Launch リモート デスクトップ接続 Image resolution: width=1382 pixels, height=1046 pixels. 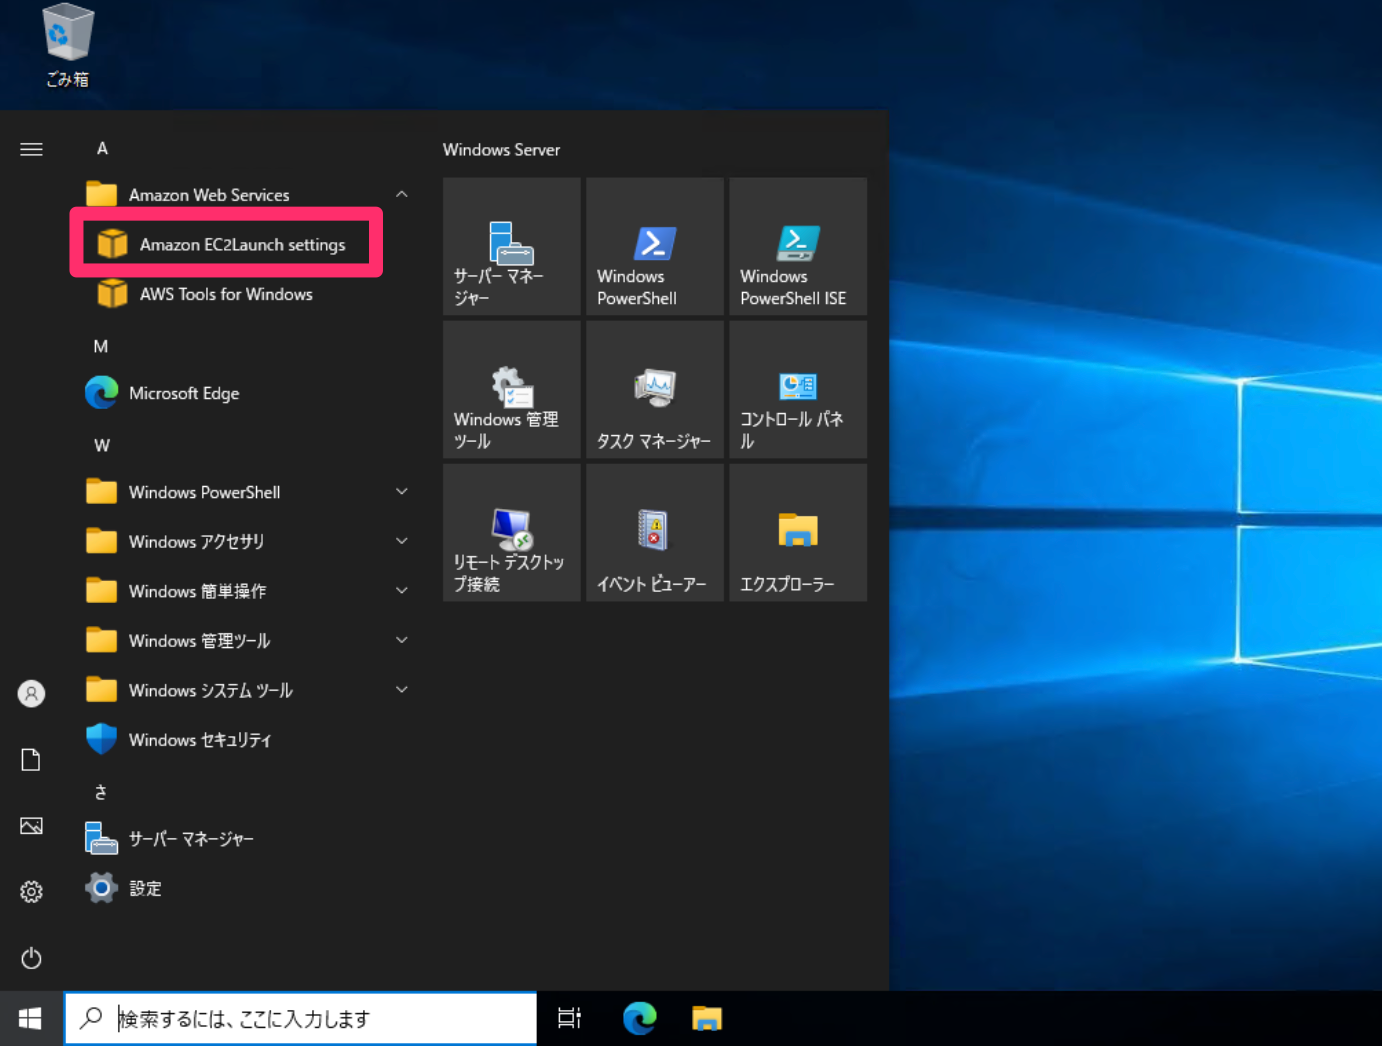511,531
